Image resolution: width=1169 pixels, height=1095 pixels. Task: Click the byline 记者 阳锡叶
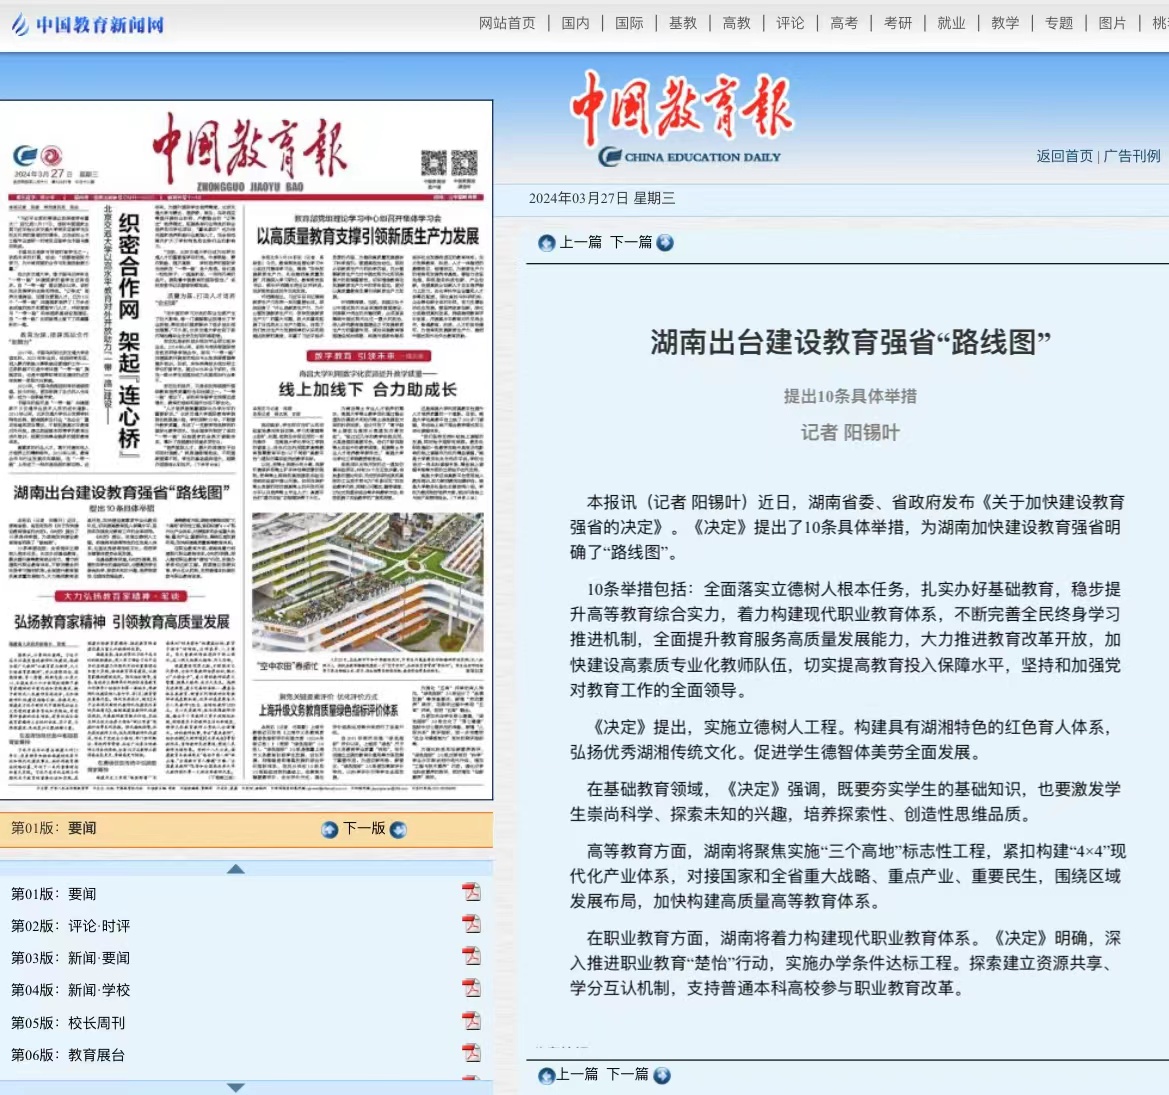[x=850, y=432]
